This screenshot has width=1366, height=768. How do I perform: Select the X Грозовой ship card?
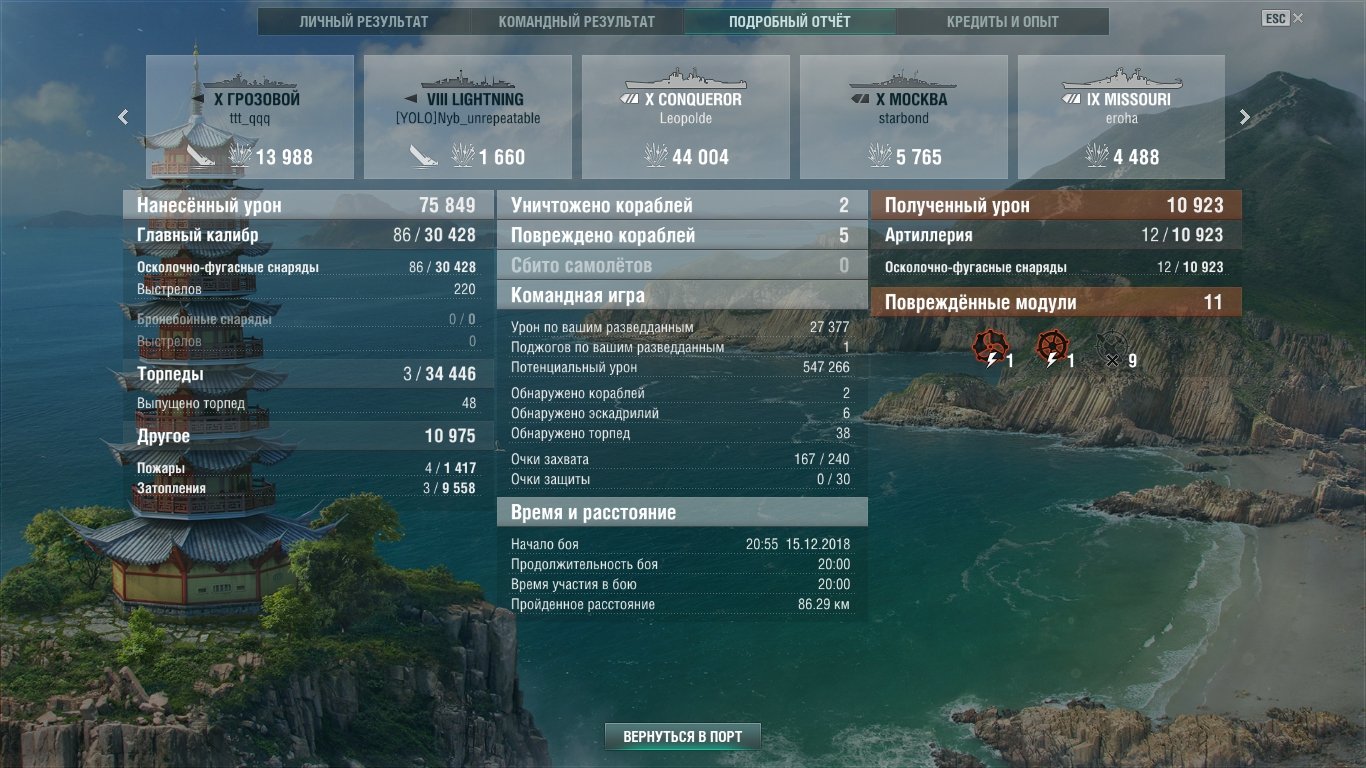(x=250, y=117)
